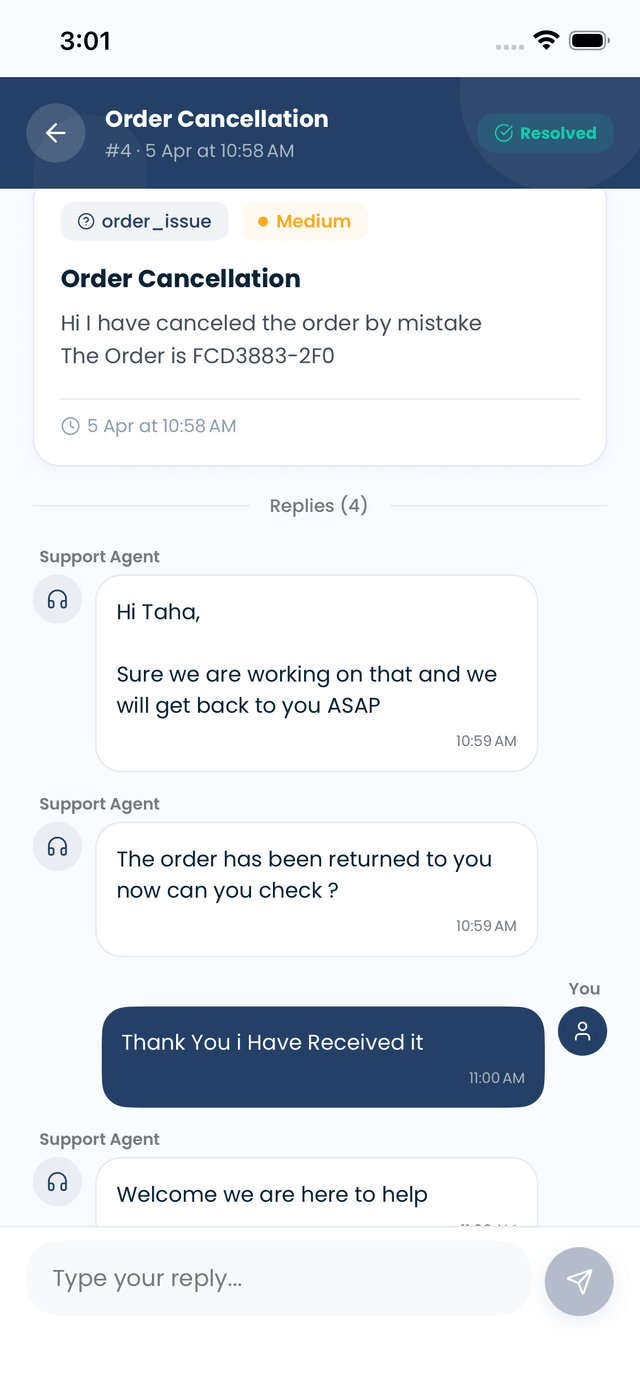Open the order_issue category tag
Screen dimensions: 640x1385
click(x=143, y=221)
